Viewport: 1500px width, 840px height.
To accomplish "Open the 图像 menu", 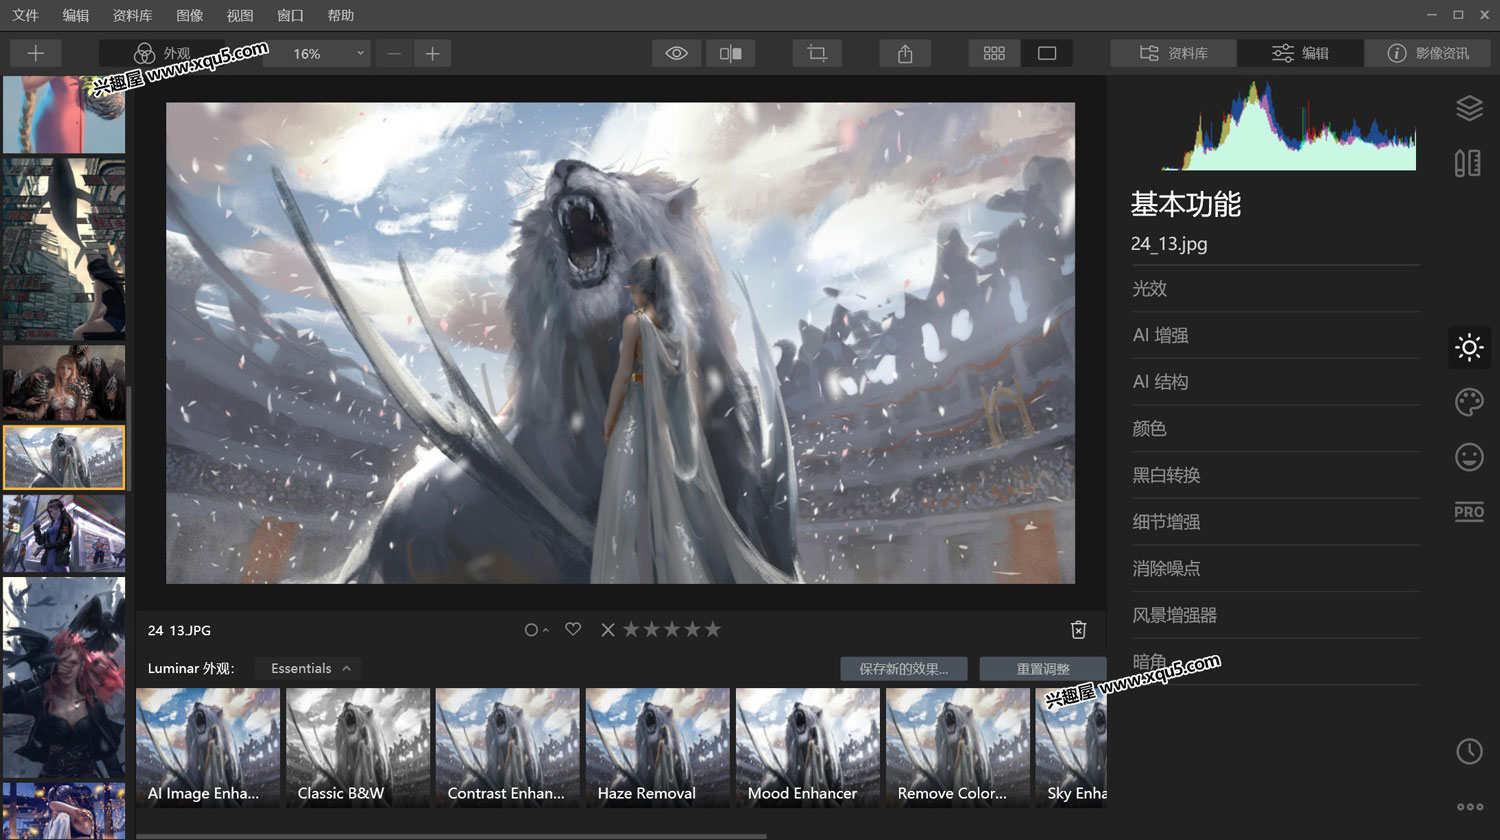I will coord(189,15).
